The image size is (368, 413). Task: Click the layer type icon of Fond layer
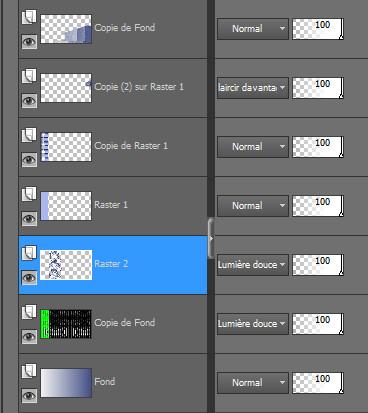[29, 371]
